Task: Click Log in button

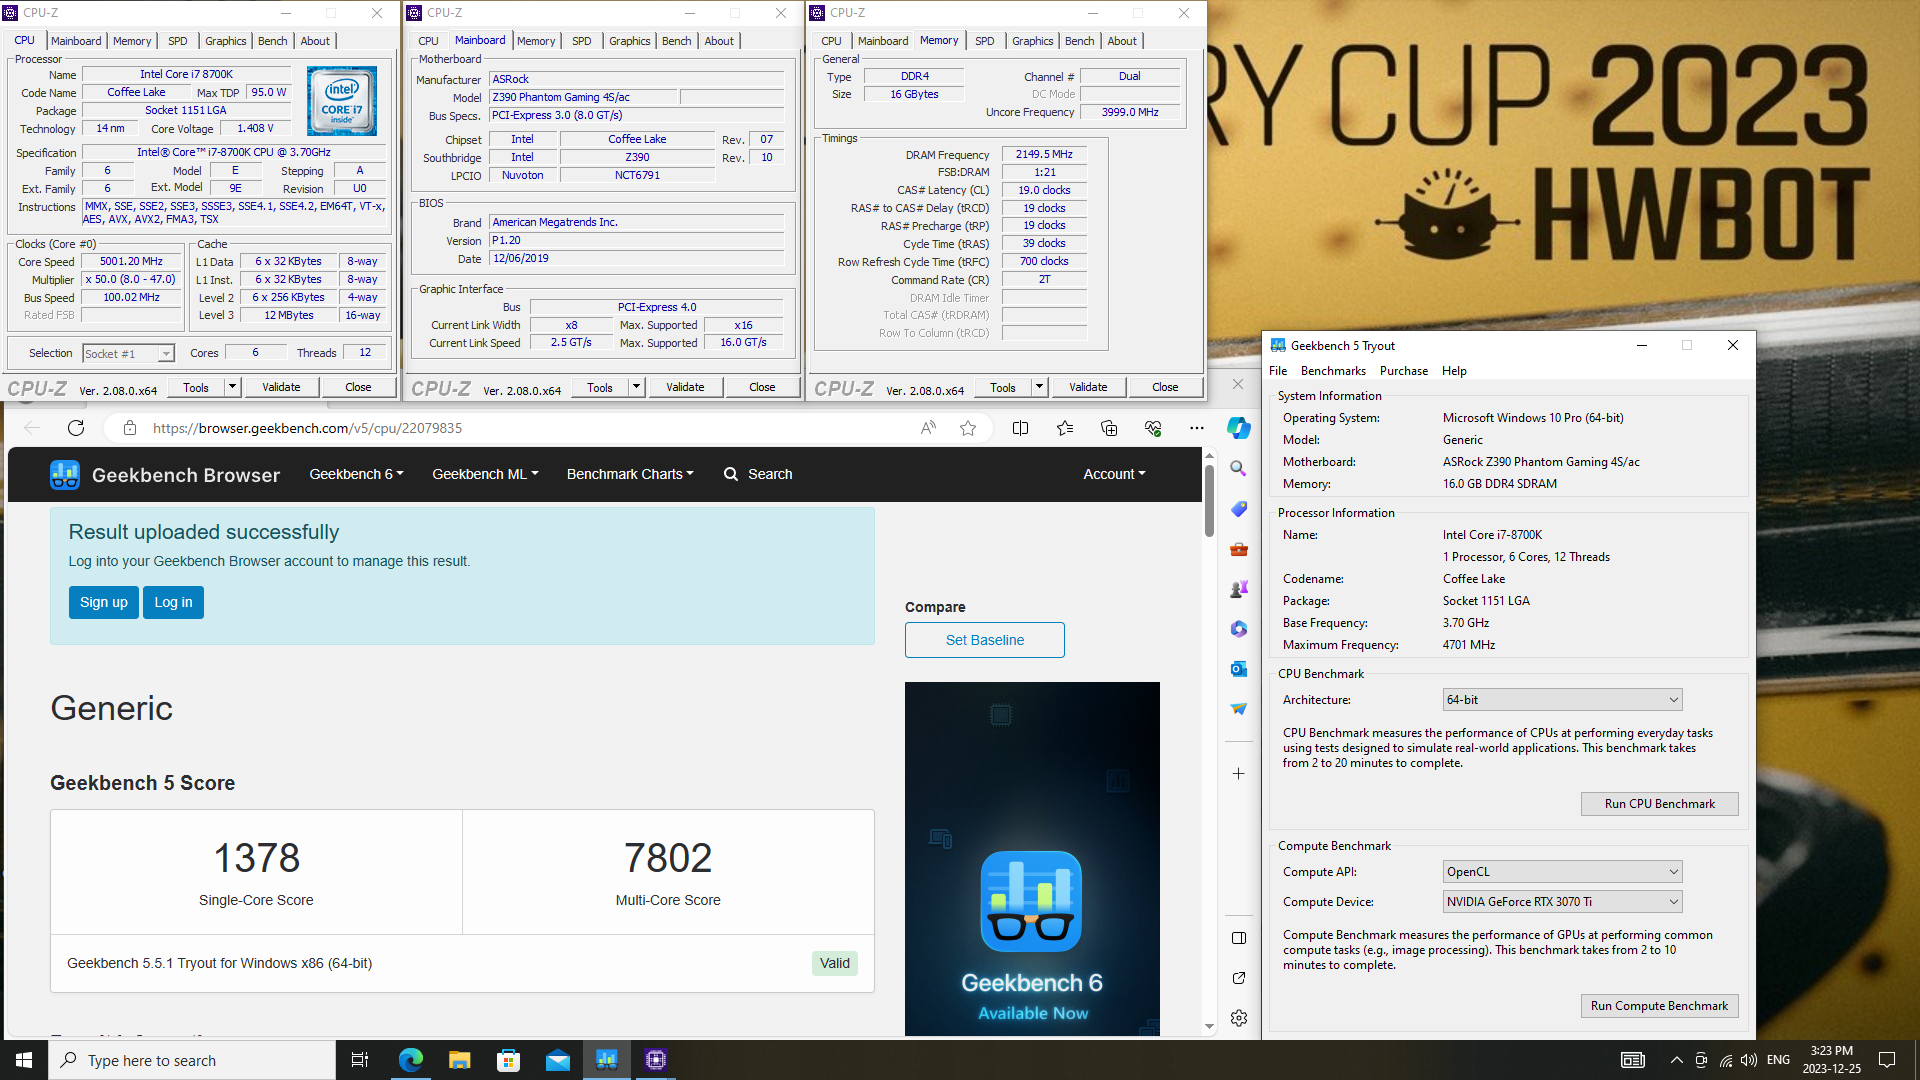Action: (173, 602)
